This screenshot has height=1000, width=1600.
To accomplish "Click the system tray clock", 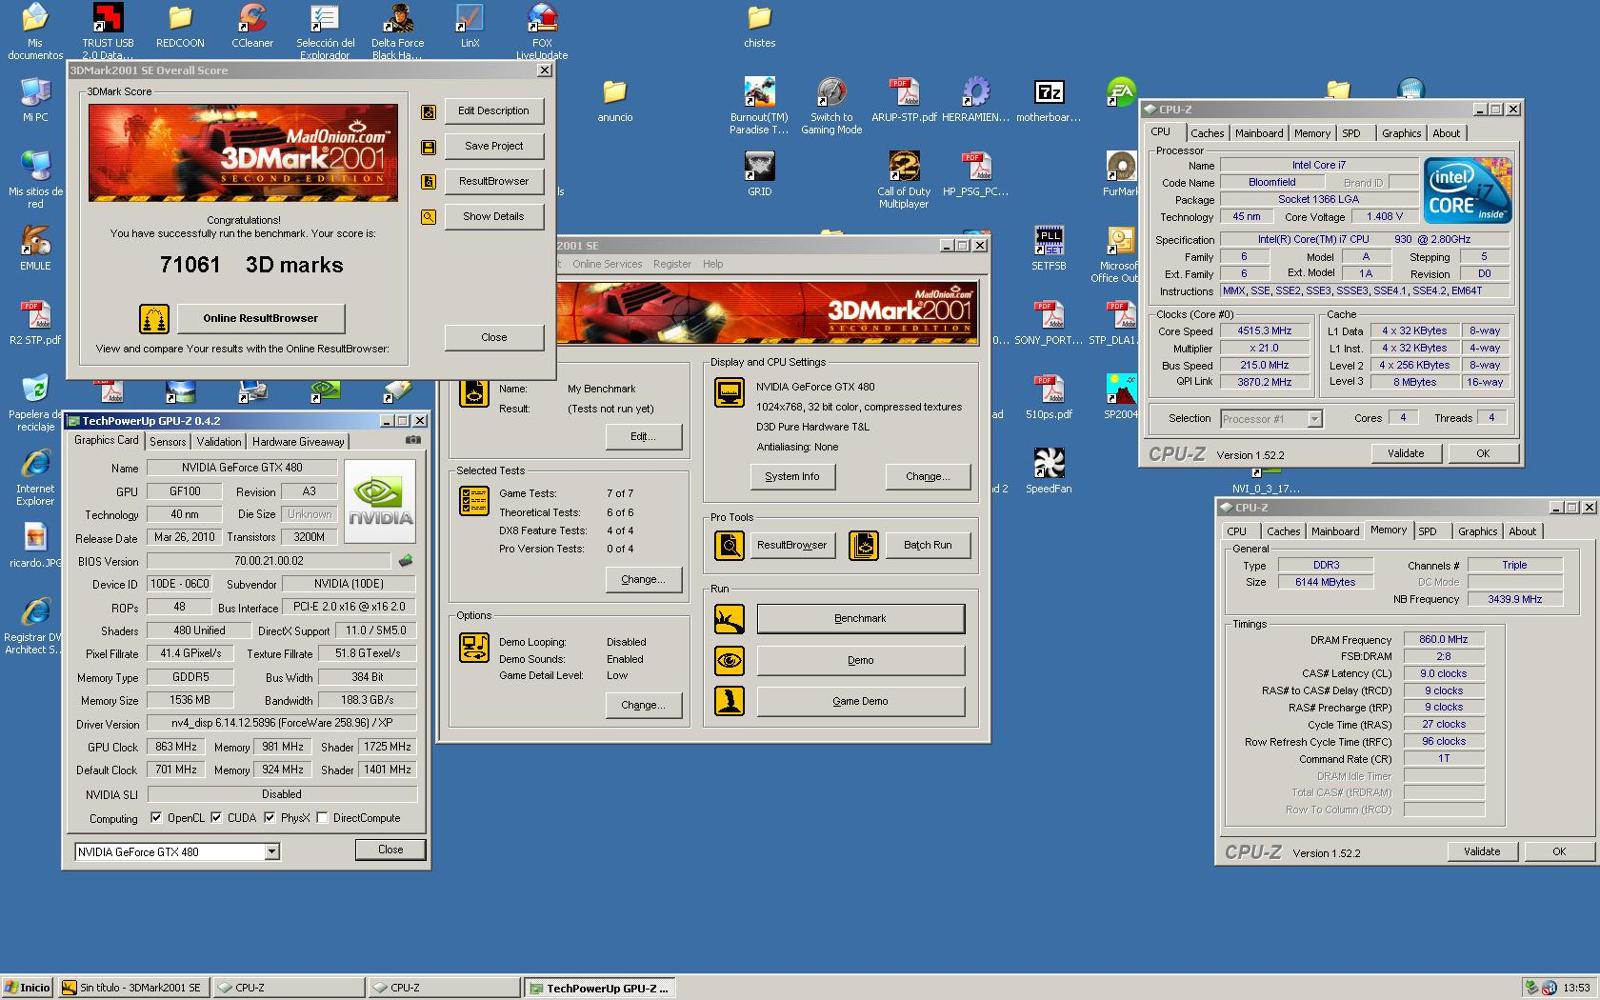I will (1576, 988).
